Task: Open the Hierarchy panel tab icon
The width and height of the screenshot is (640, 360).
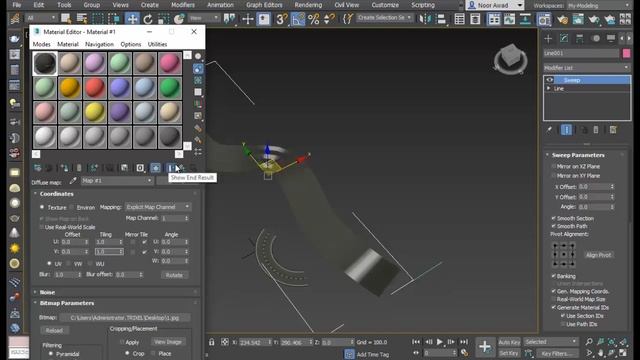Action: [x=580, y=38]
